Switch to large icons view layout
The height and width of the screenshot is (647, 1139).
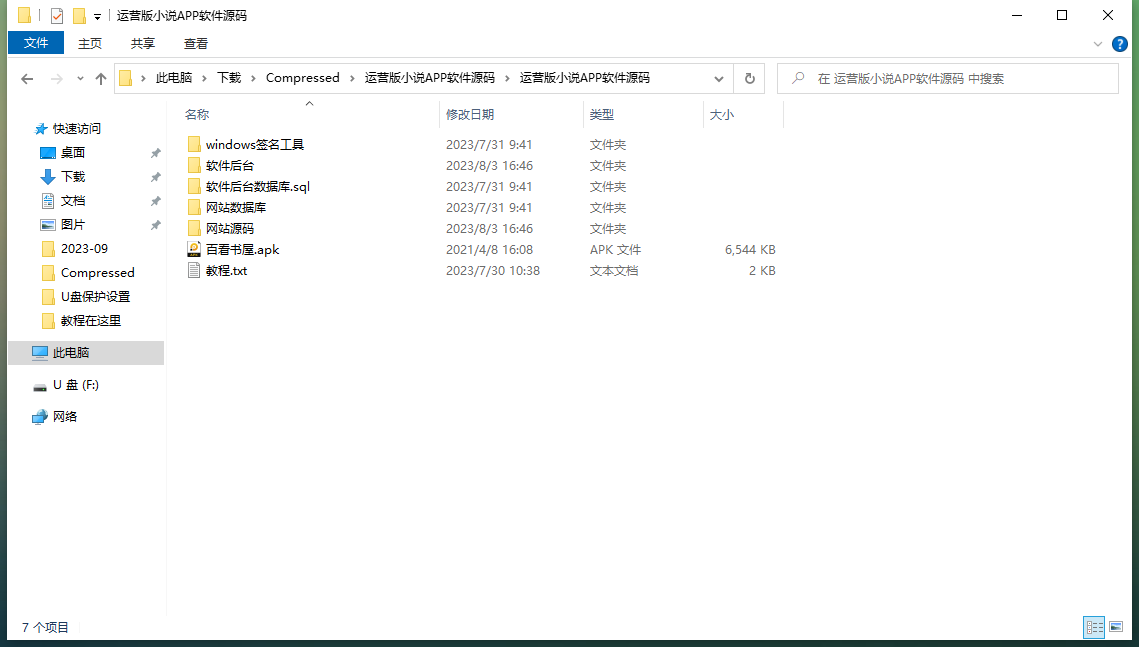coord(1116,627)
